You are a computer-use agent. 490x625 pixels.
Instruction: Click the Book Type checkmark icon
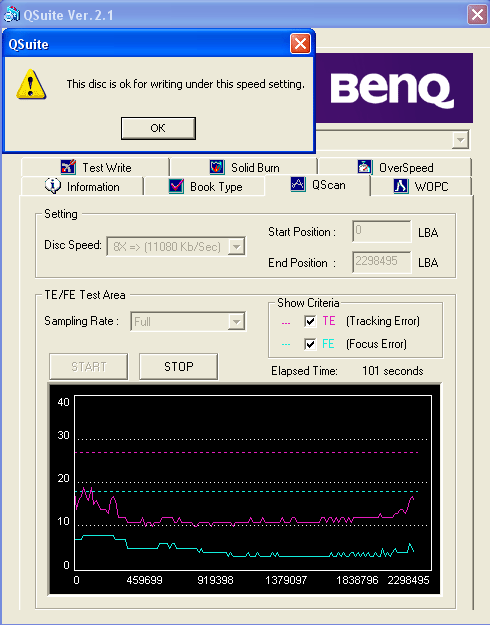pos(176,186)
